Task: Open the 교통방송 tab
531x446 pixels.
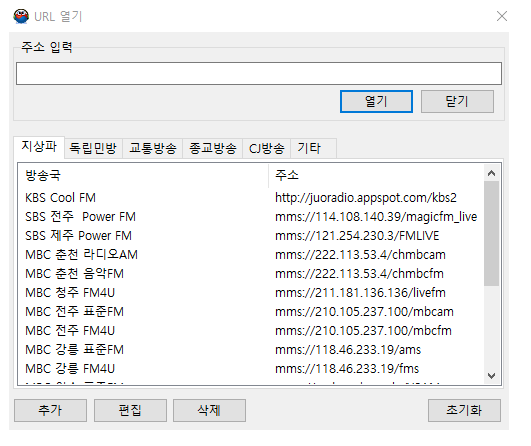Action: pyautogui.click(x=153, y=148)
